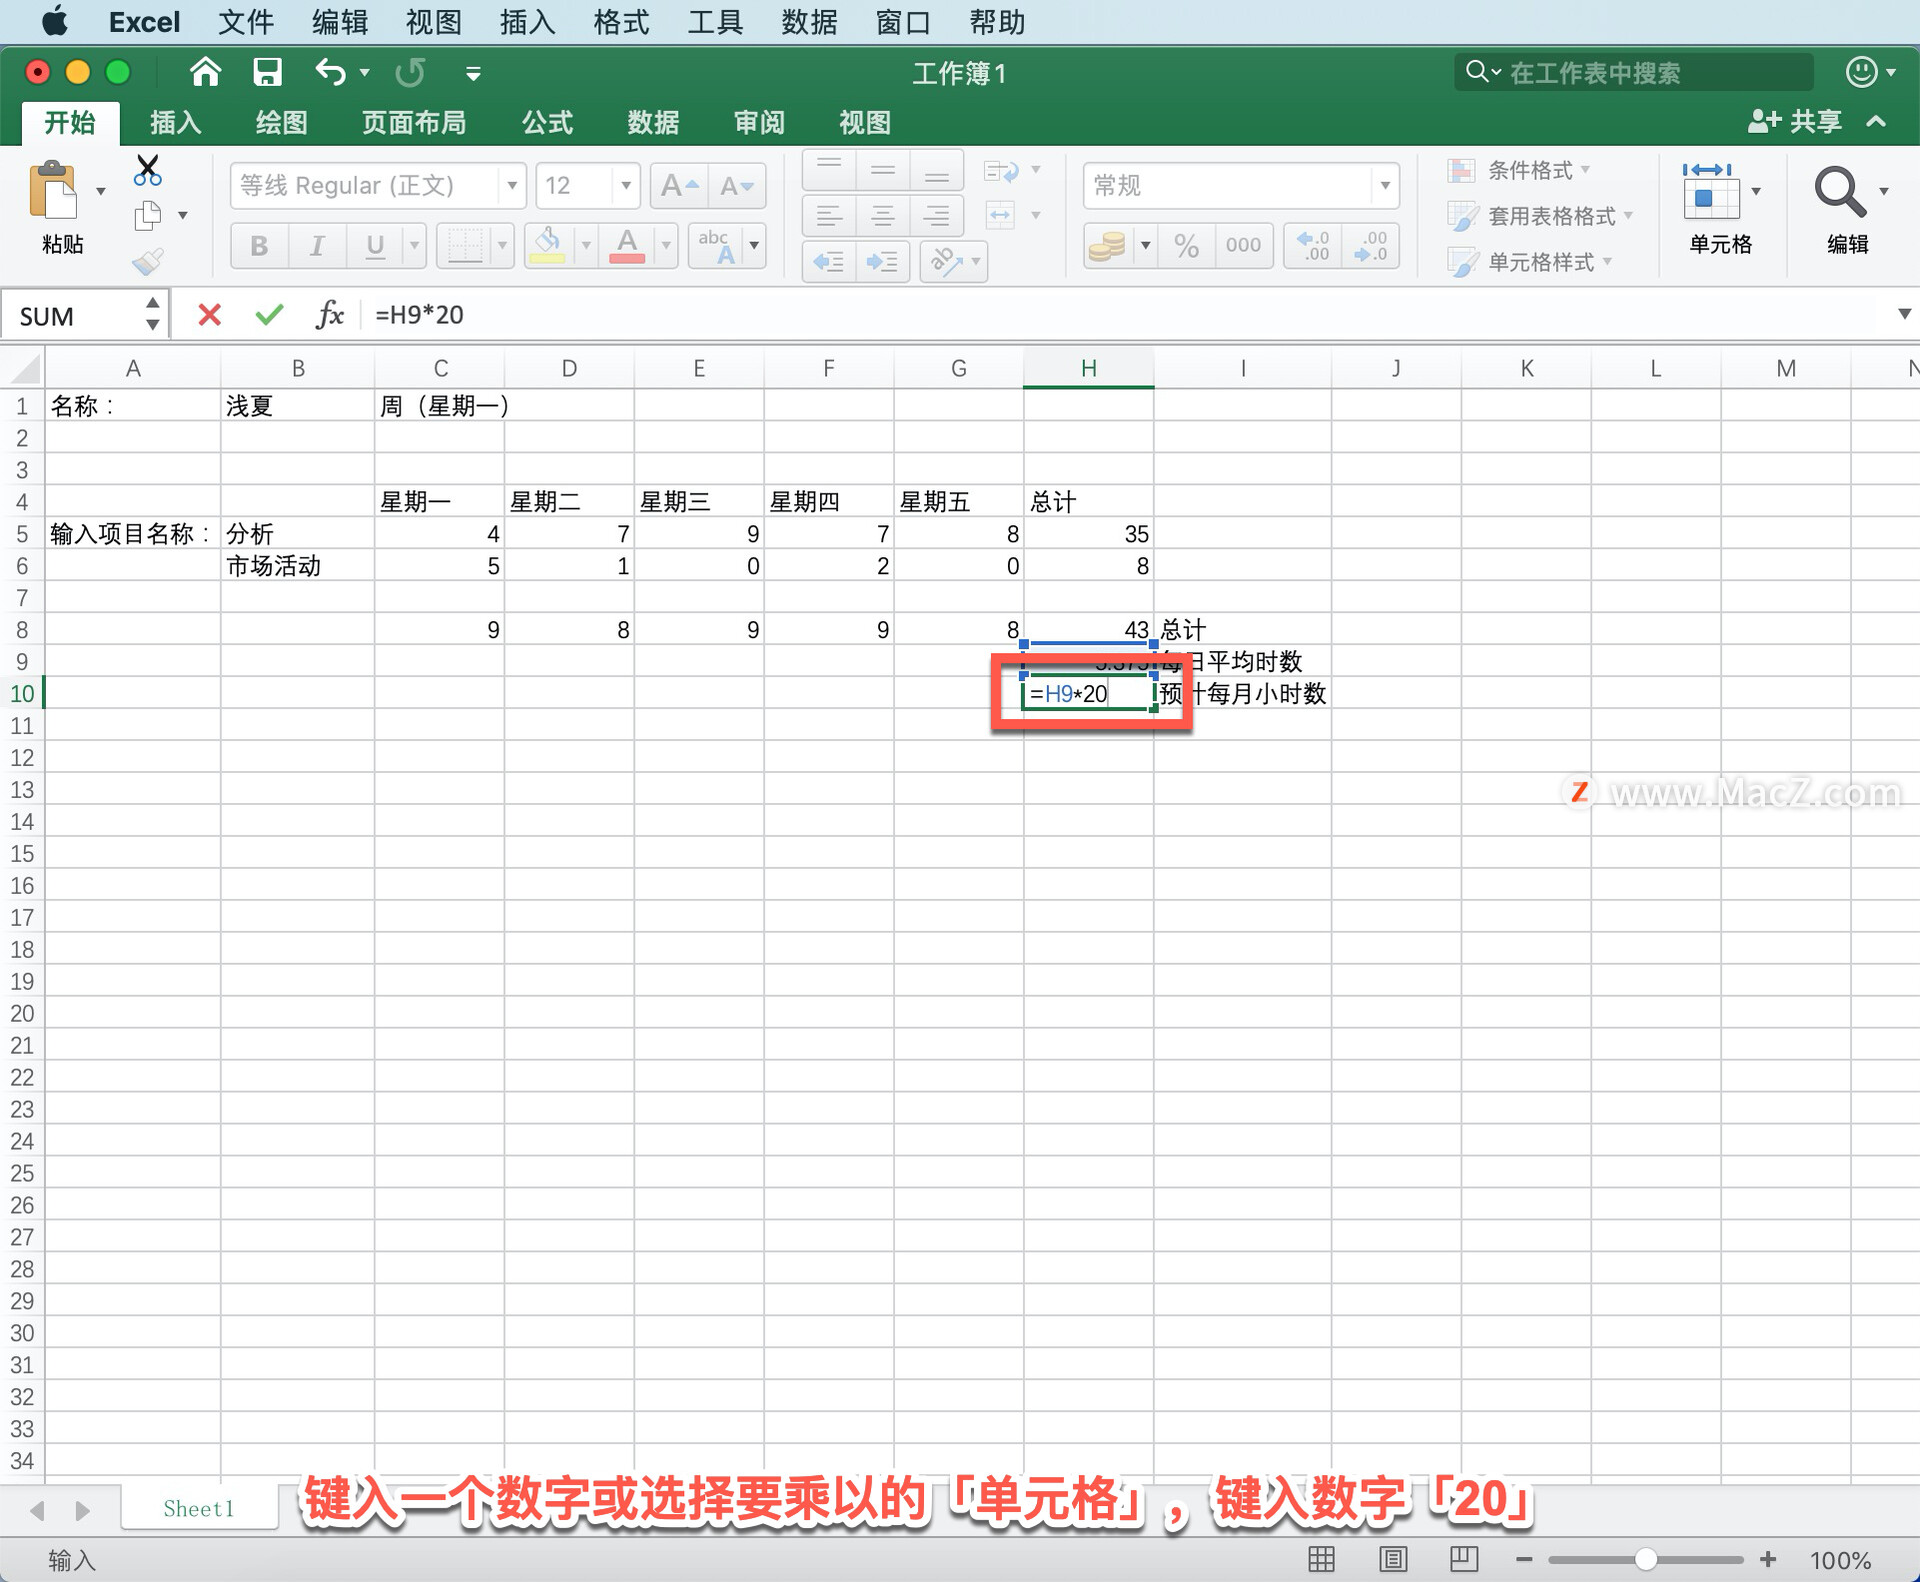Screen dimensions: 1920x1582
Task: Open borders dropdown arrow
Action: [502, 245]
